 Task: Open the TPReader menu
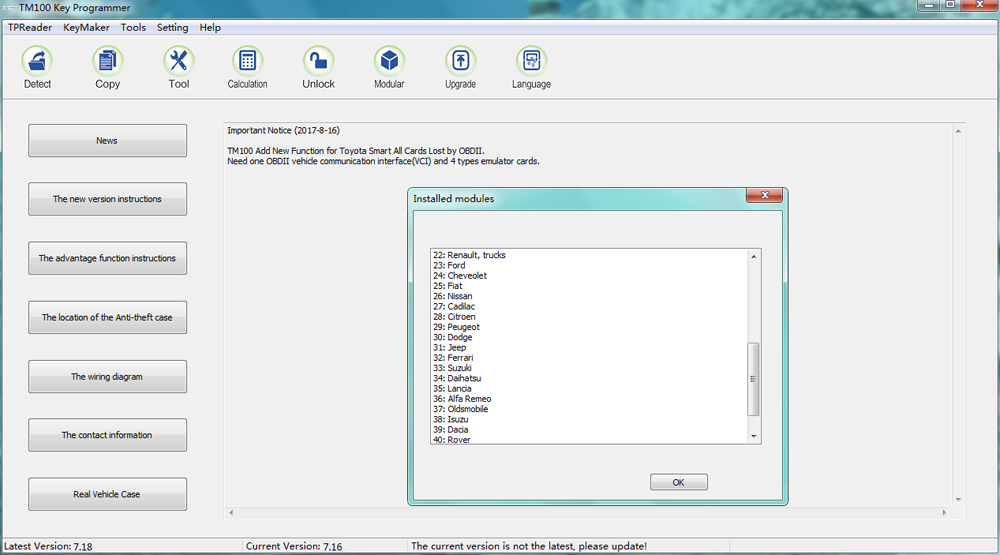(x=30, y=27)
